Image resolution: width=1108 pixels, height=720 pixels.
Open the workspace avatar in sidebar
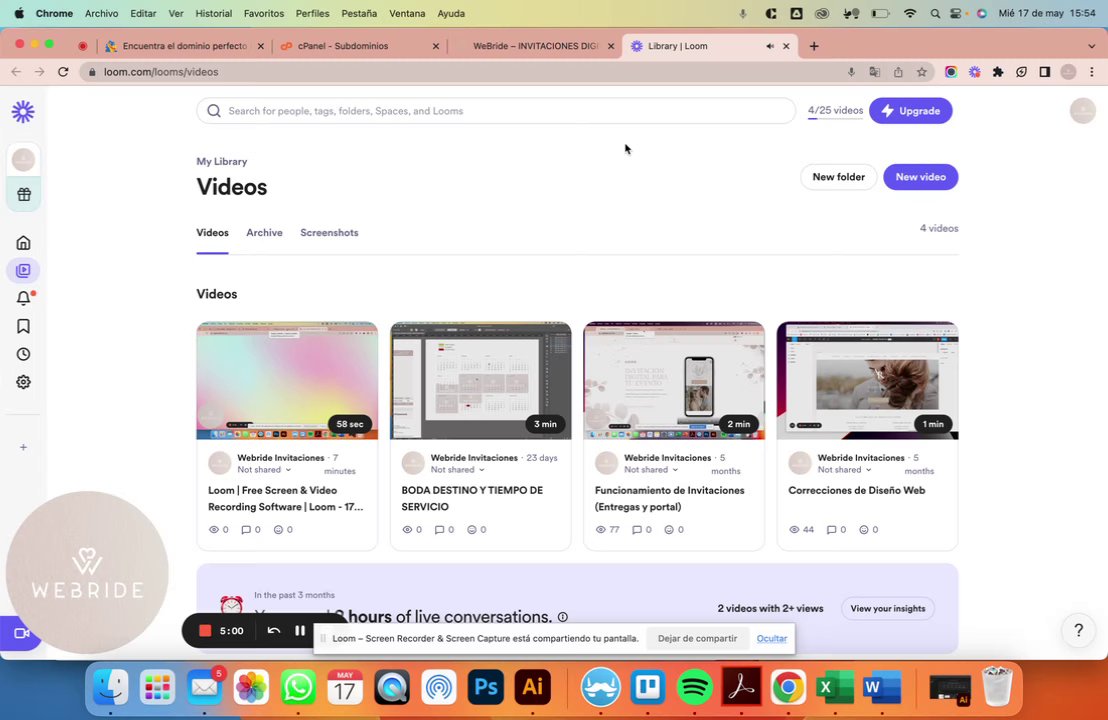(x=23, y=160)
